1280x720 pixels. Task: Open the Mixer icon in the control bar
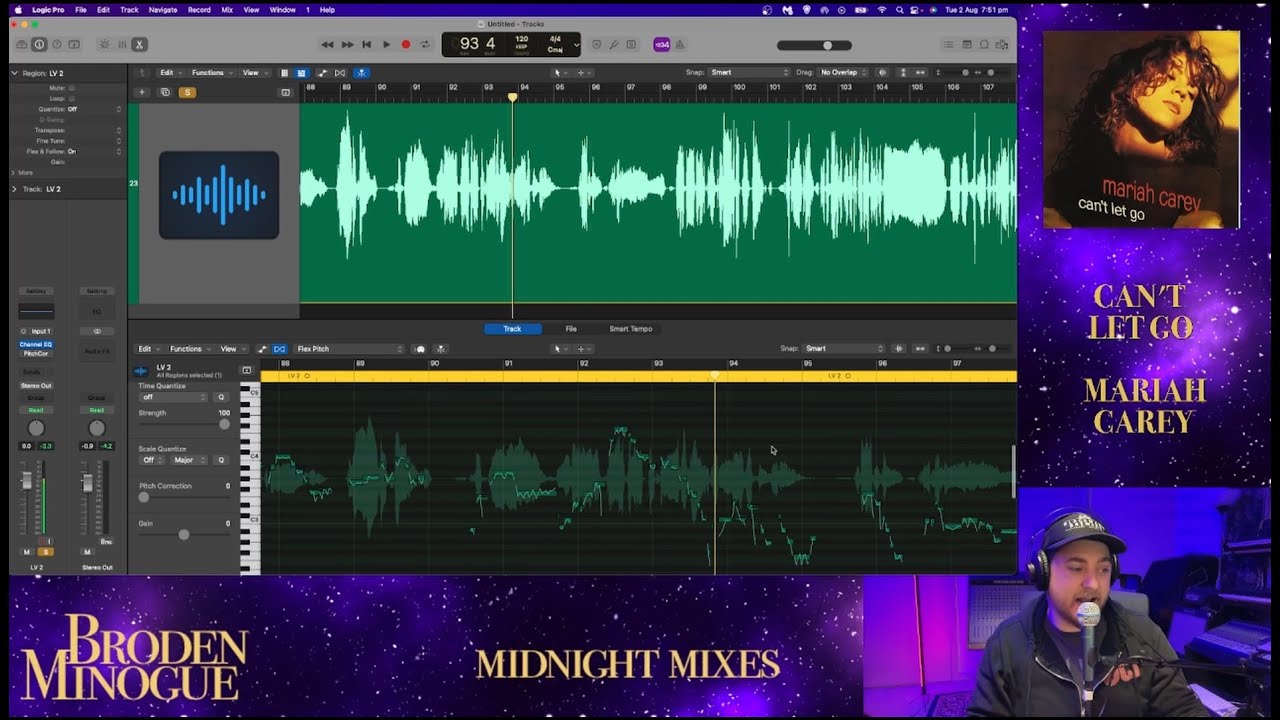122,44
